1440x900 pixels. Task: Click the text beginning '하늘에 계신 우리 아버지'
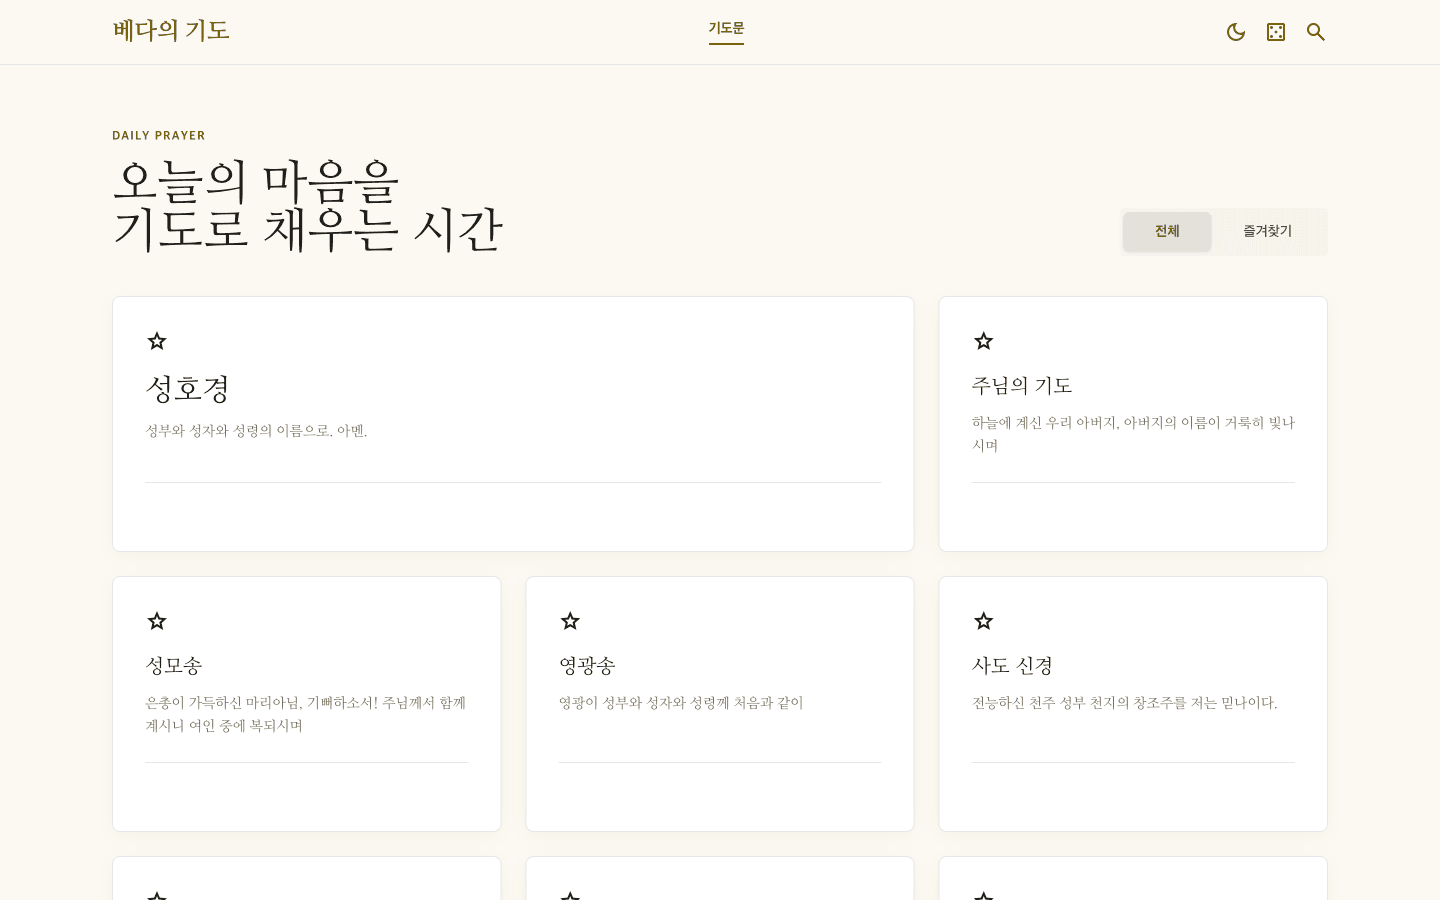pos(1133,434)
